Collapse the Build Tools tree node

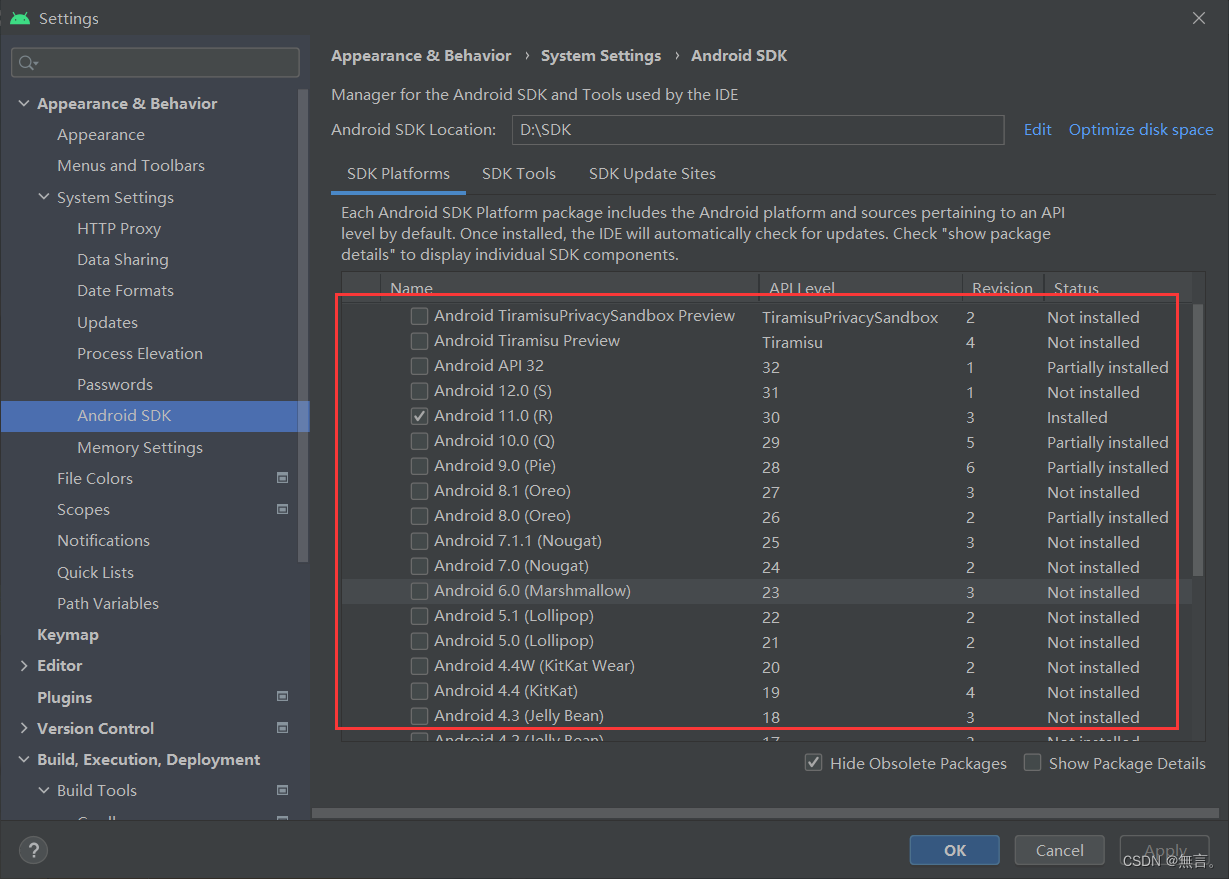tap(44, 790)
